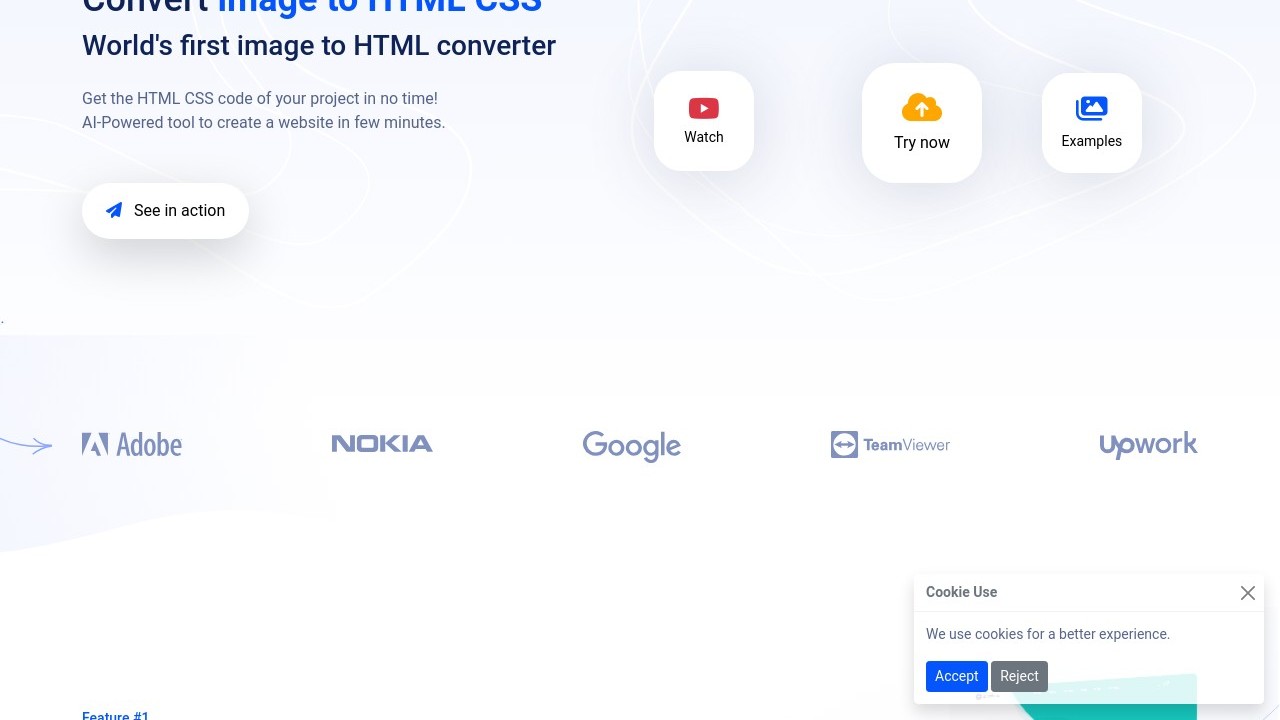Click the "Cookie Use" popup title
The height and width of the screenshot is (720, 1280).
tap(961, 592)
